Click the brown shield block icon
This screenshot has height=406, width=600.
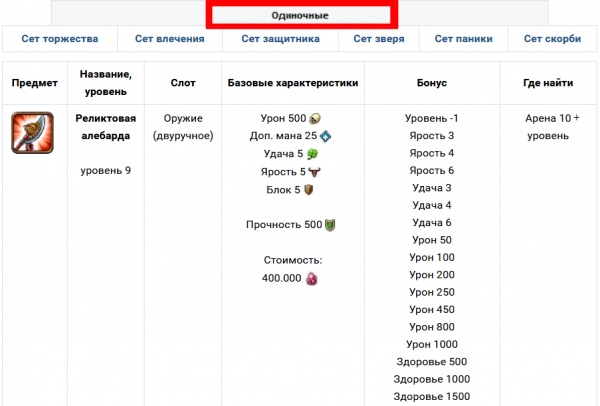[x=309, y=189]
